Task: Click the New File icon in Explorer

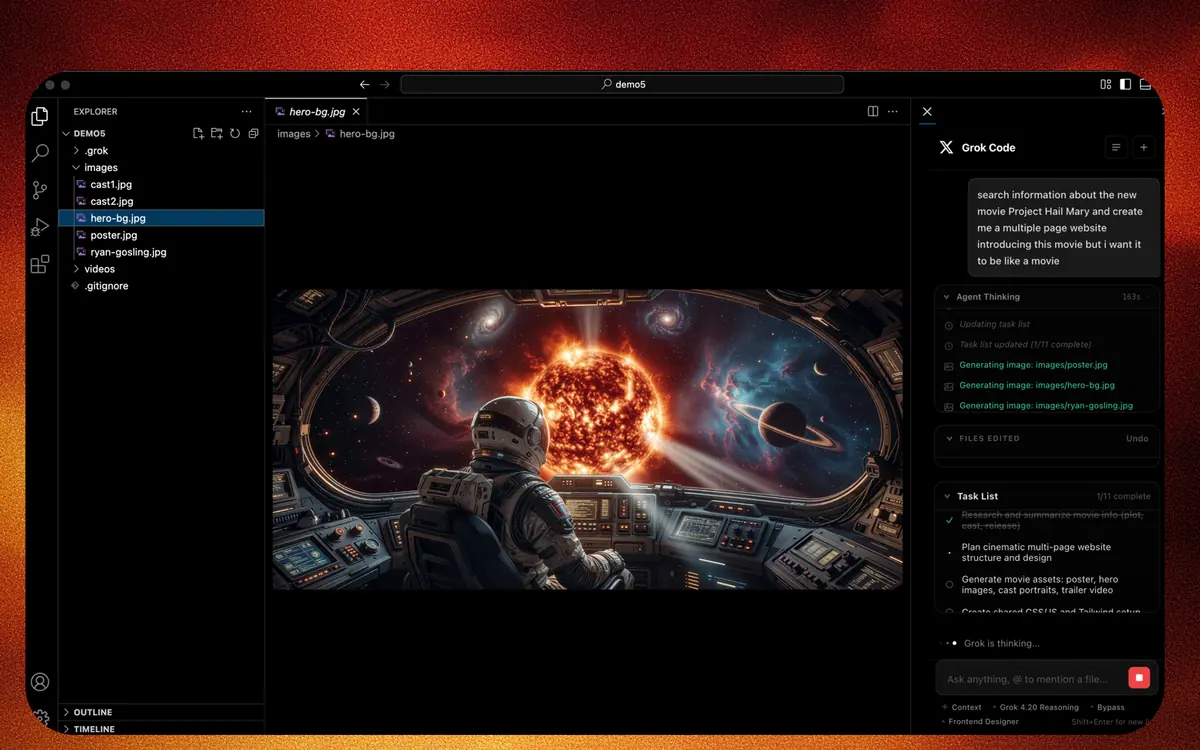Action: [x=198, y=133]
